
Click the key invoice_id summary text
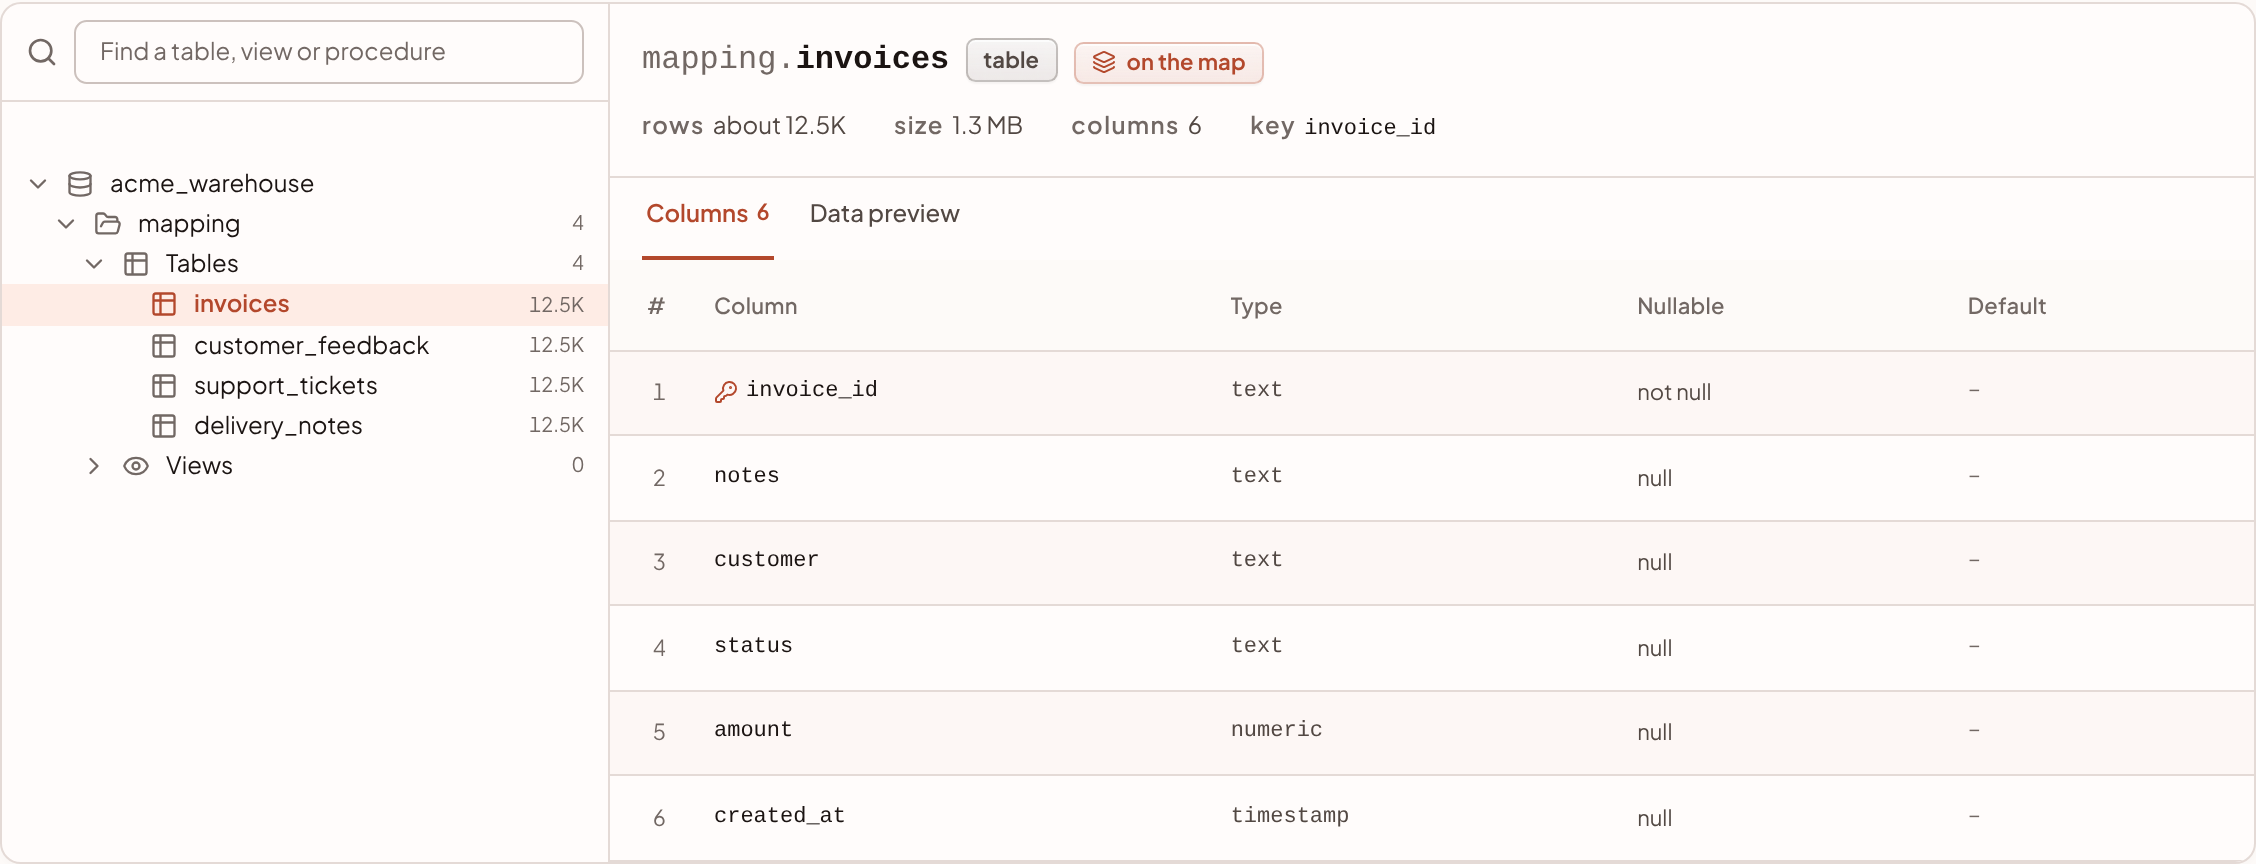click(1343, 126)
